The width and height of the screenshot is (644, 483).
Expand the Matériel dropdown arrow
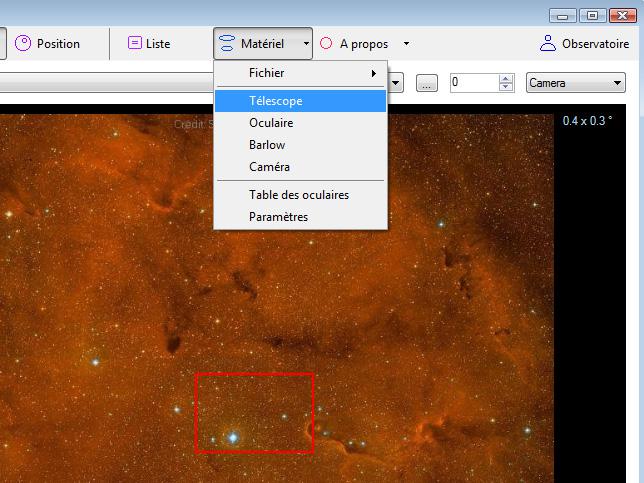point(306,44)
